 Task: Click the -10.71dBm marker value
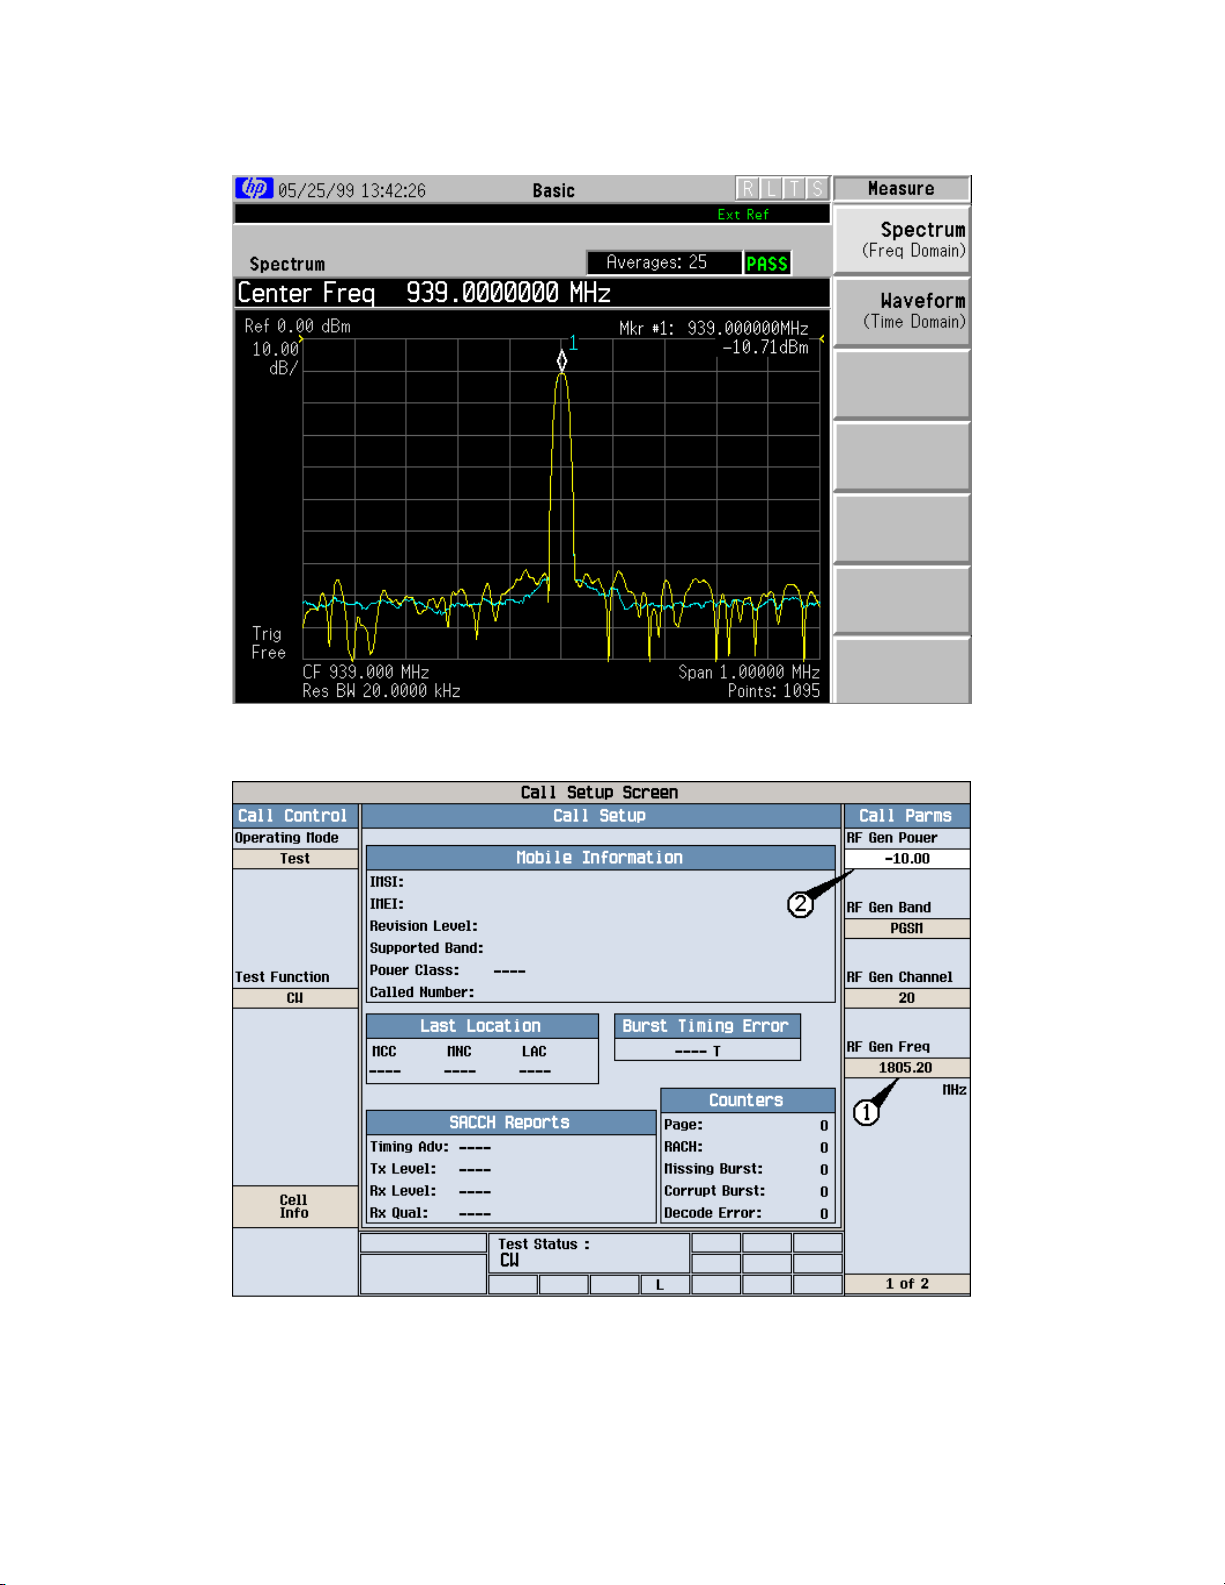(766, 347)
